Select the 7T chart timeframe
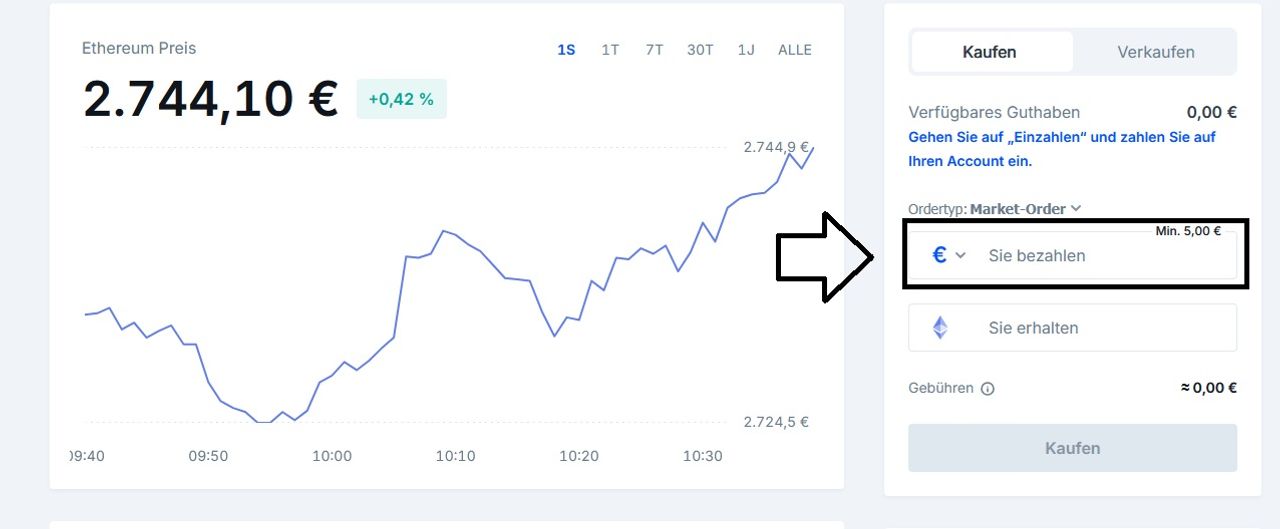The width and height of the screenshot is (1280, 529). [654, 49]
